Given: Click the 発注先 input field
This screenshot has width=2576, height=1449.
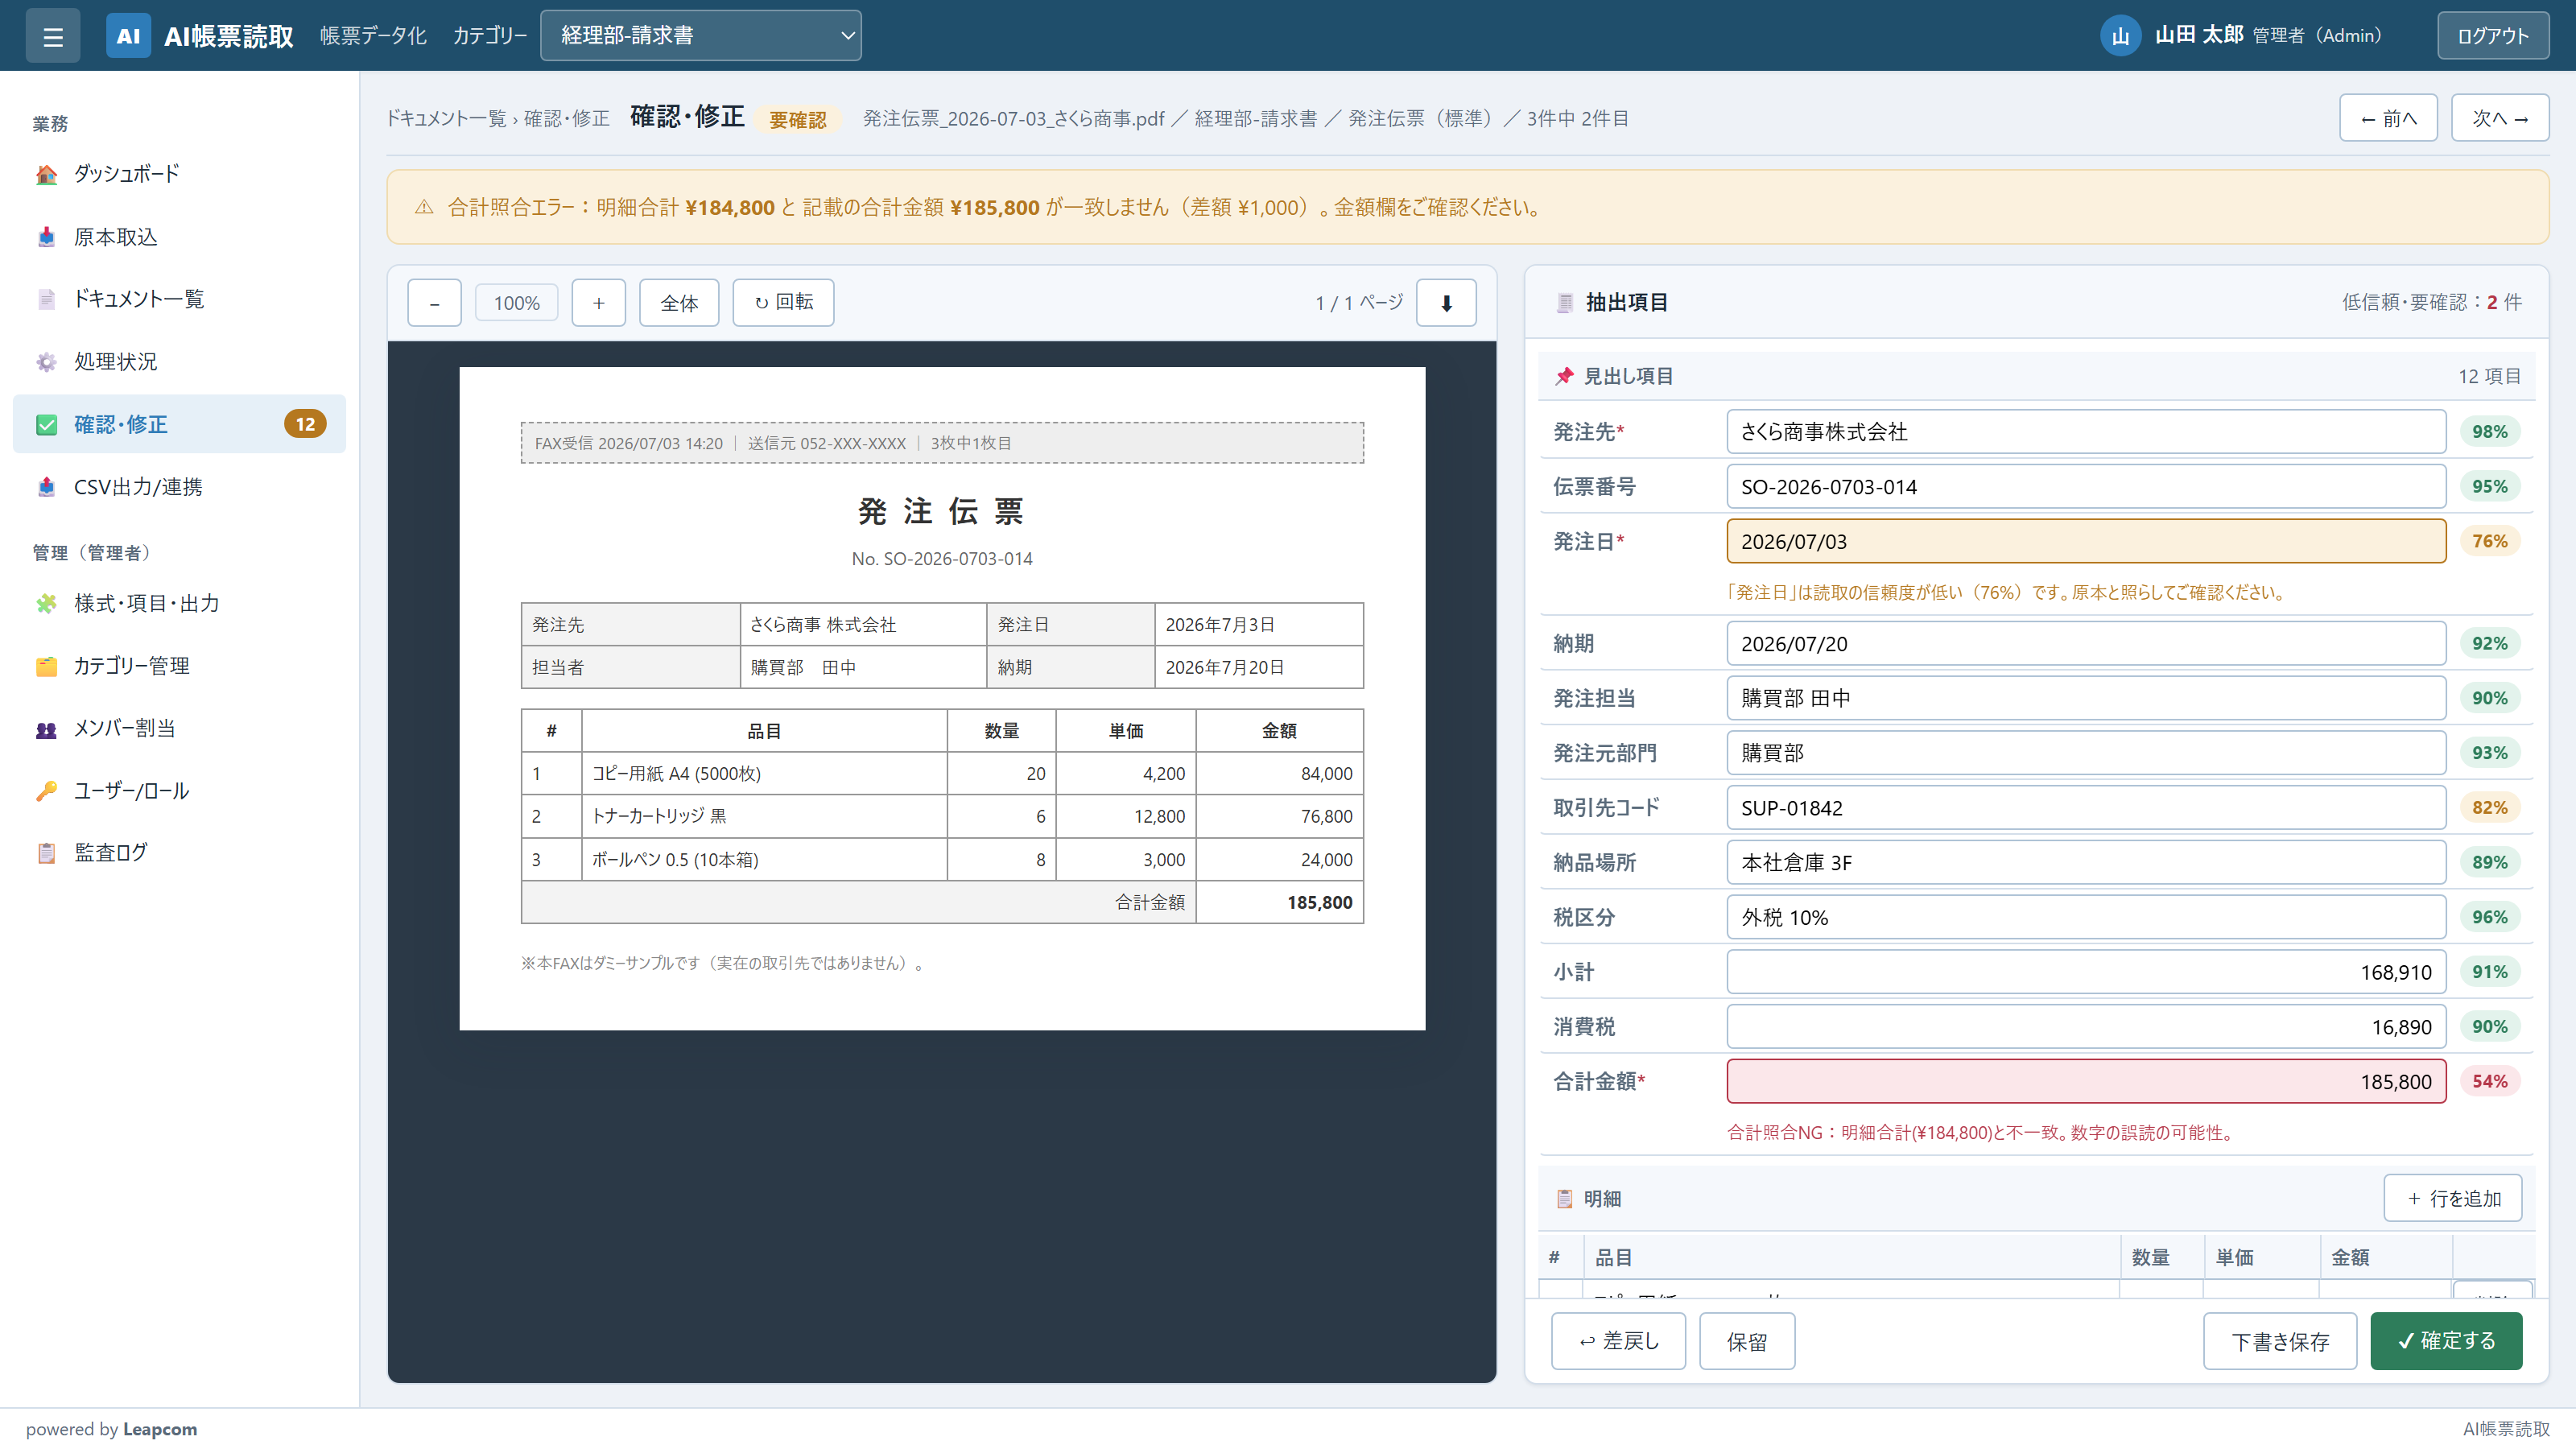Looking at the screenshot, I should point(2086,432).
